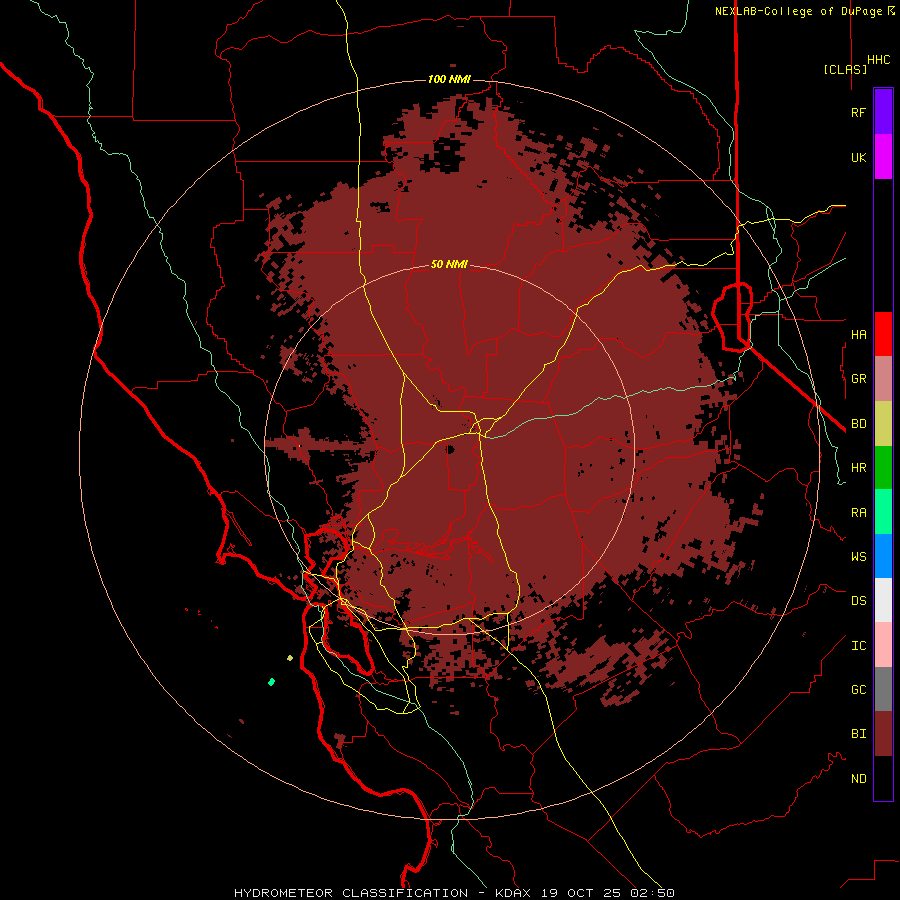Click the Hydrometeor Classification KDAX title text
The width and height of the screenshot is (900, 900).
point(454,893)
